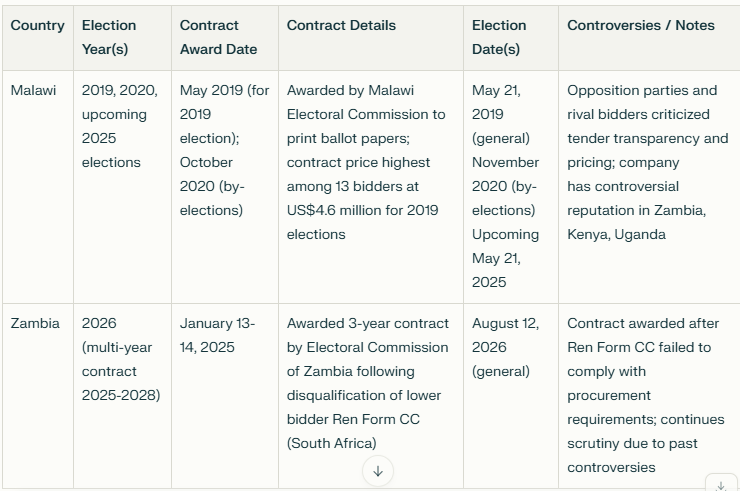This screenshot has width=740, height=491.
Task: Click the circular scroll-down arrow button
Action: coord(378,471)
